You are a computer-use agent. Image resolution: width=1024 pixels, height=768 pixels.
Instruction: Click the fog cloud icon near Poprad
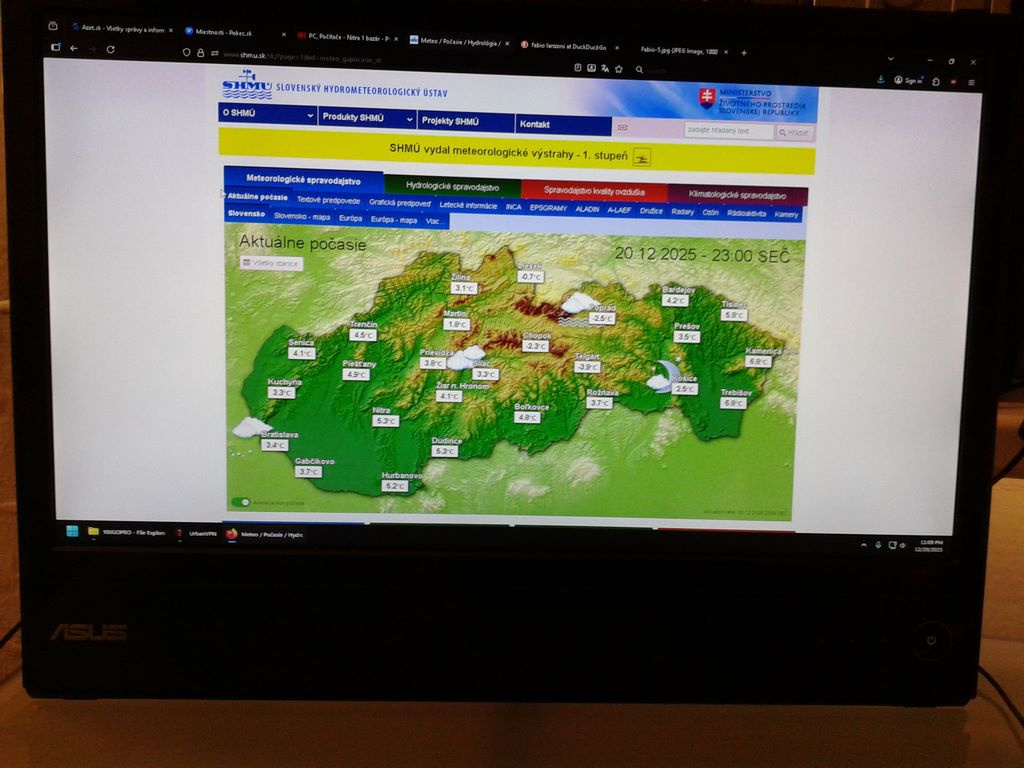click(577, 303)
